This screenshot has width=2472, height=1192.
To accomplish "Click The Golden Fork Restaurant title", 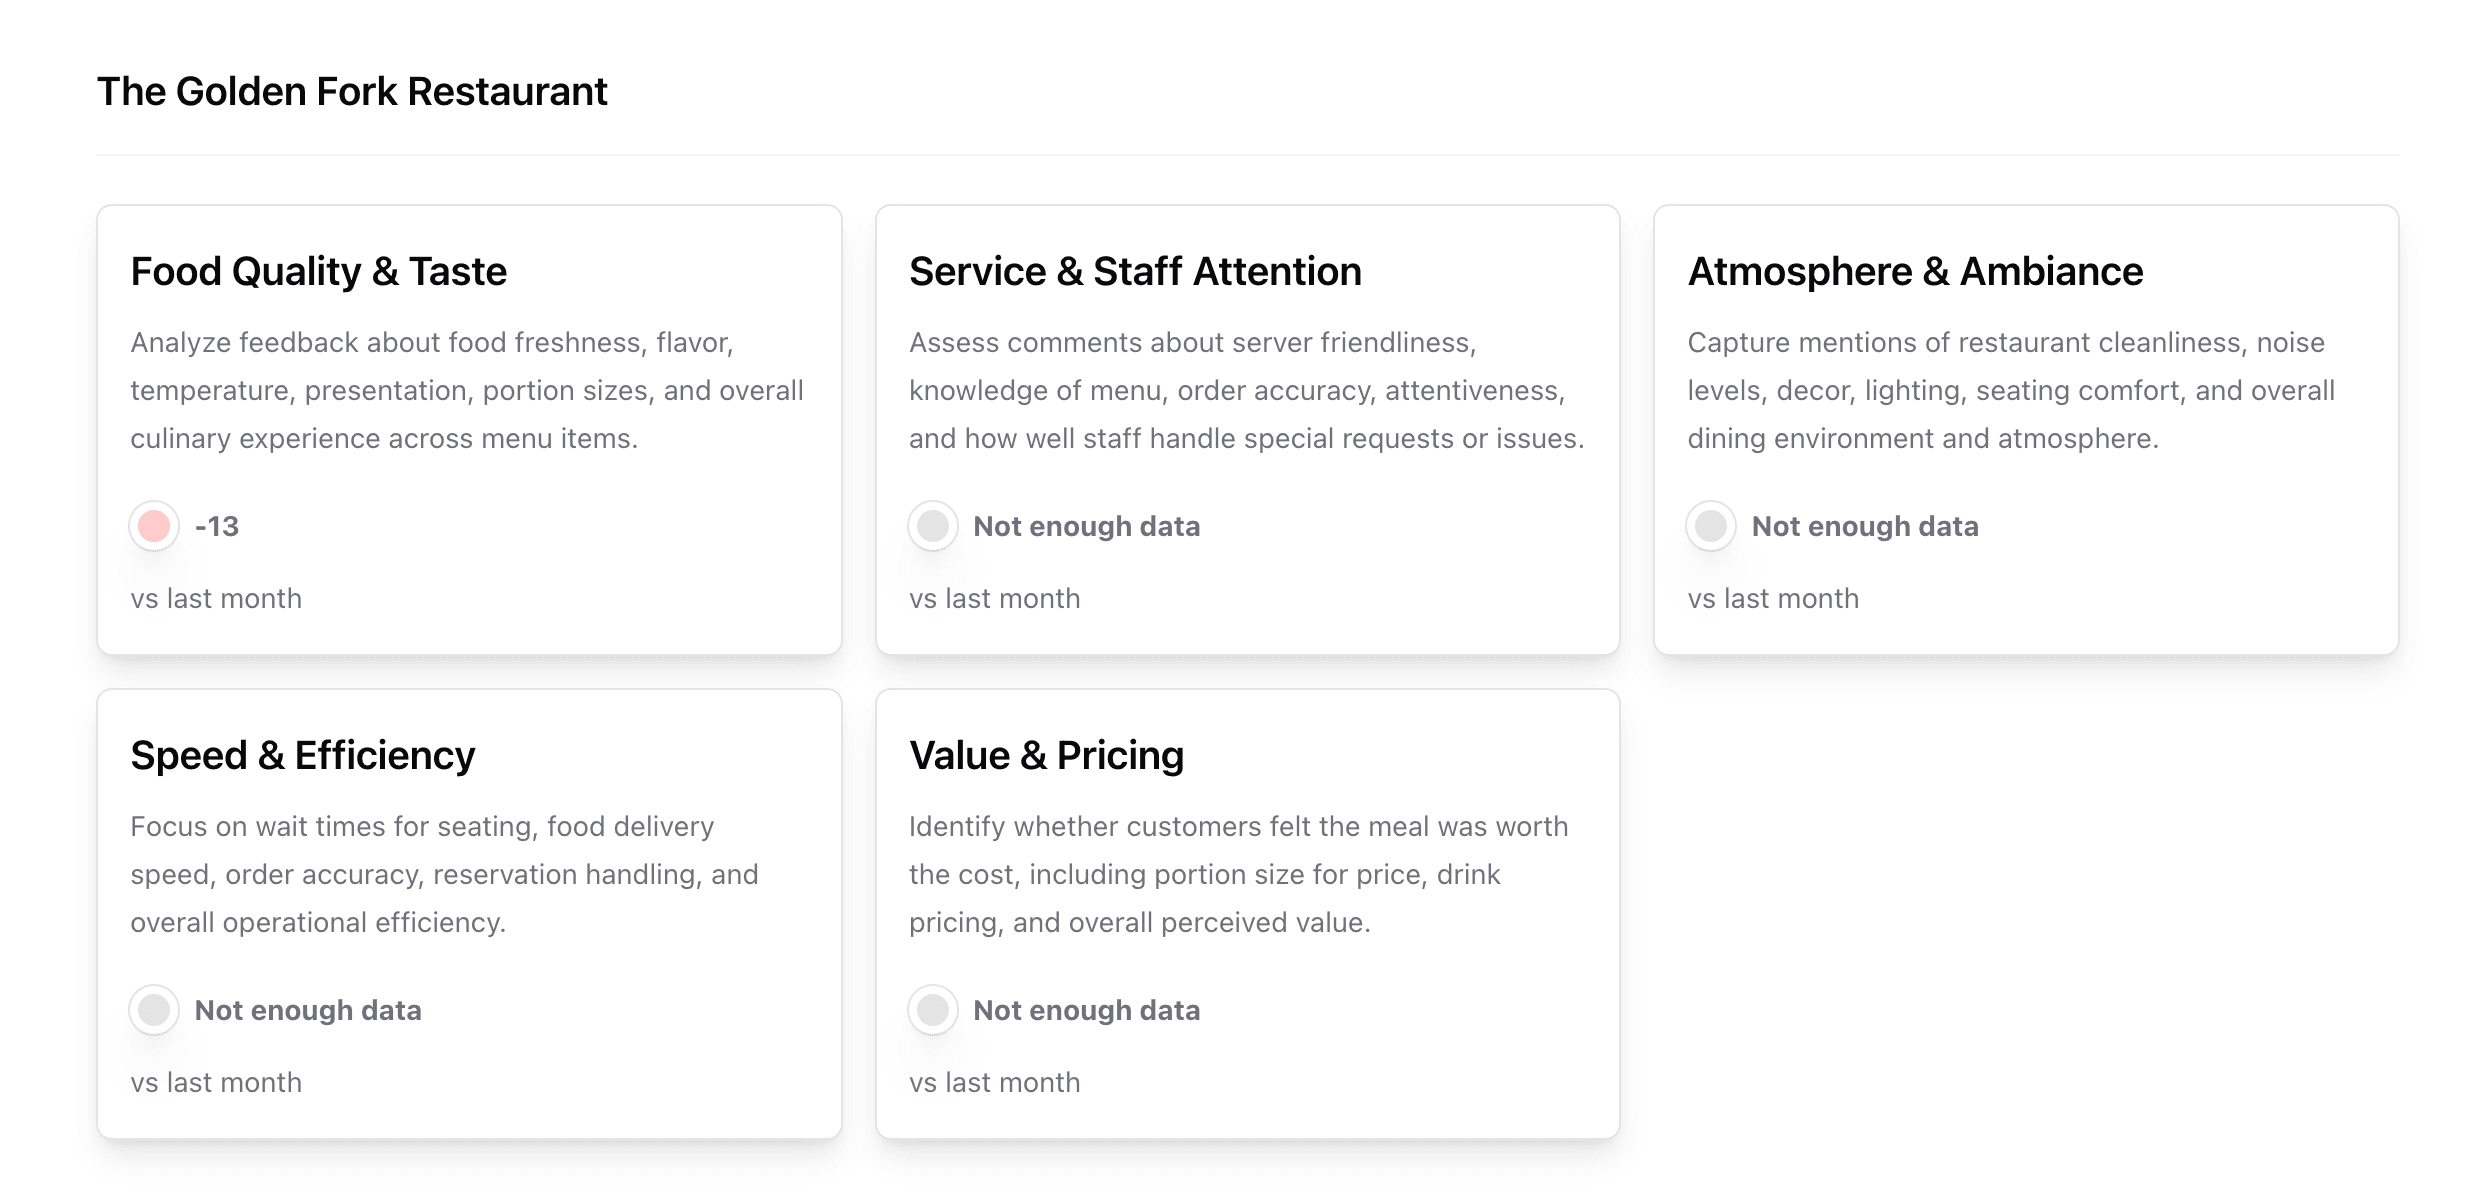I will (x=352, y=91).
